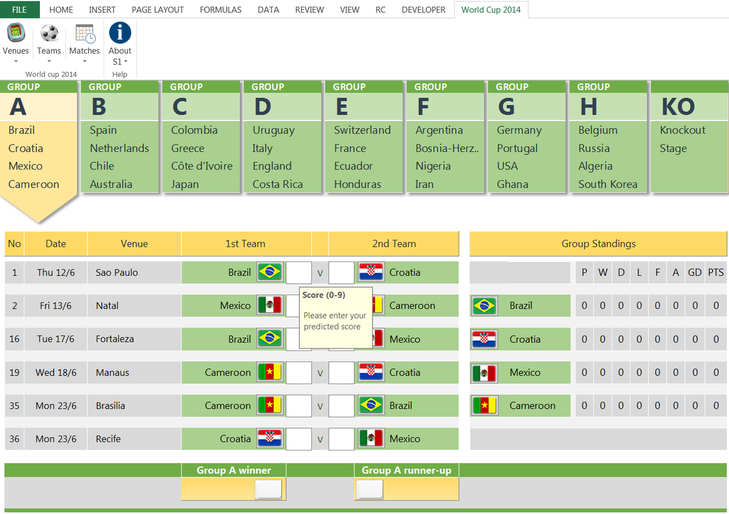Screen dimensions: 729x514
Task: Select the Group F card
Action: click(x=445, y=137)
